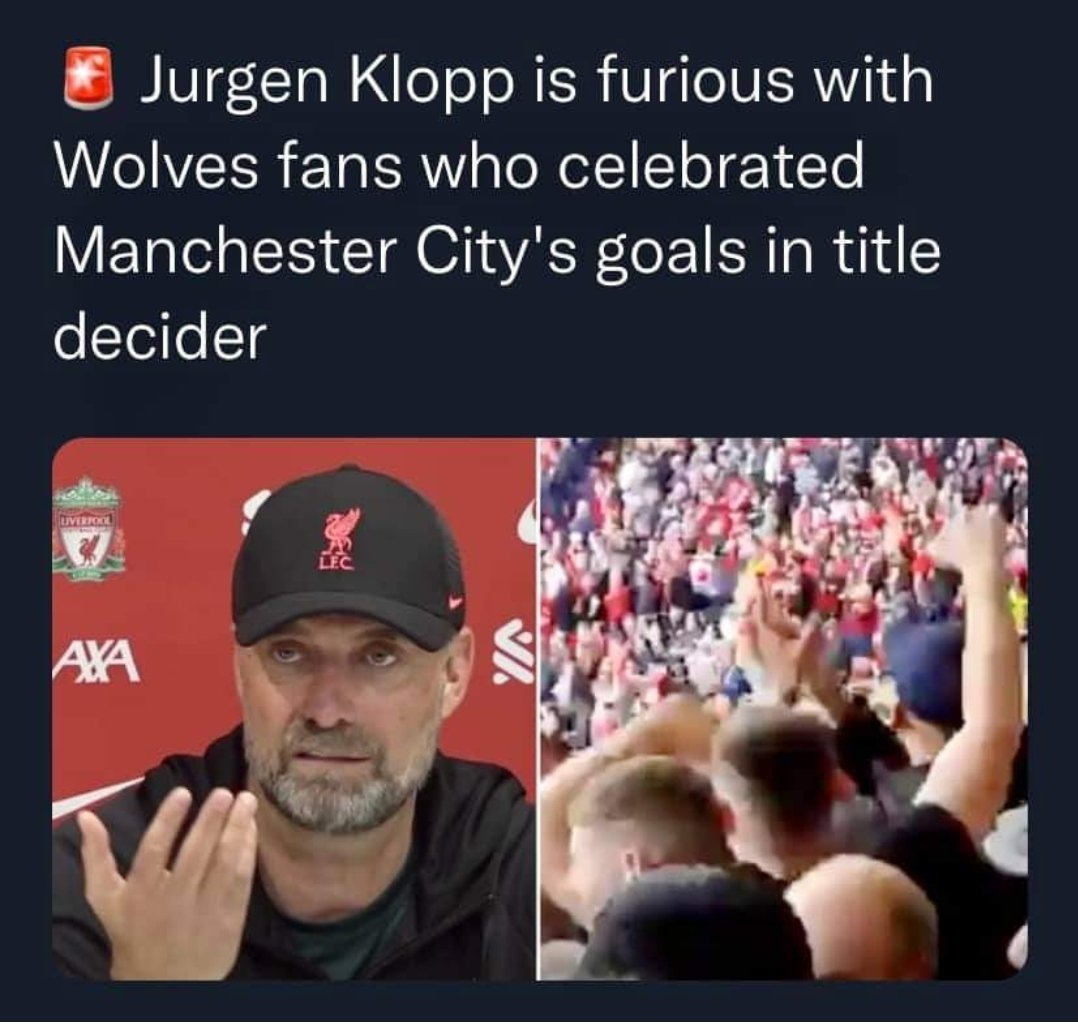Click the Liverpool FC crest logo
Screen dimensions: 1078x1026
coord(89,530)
